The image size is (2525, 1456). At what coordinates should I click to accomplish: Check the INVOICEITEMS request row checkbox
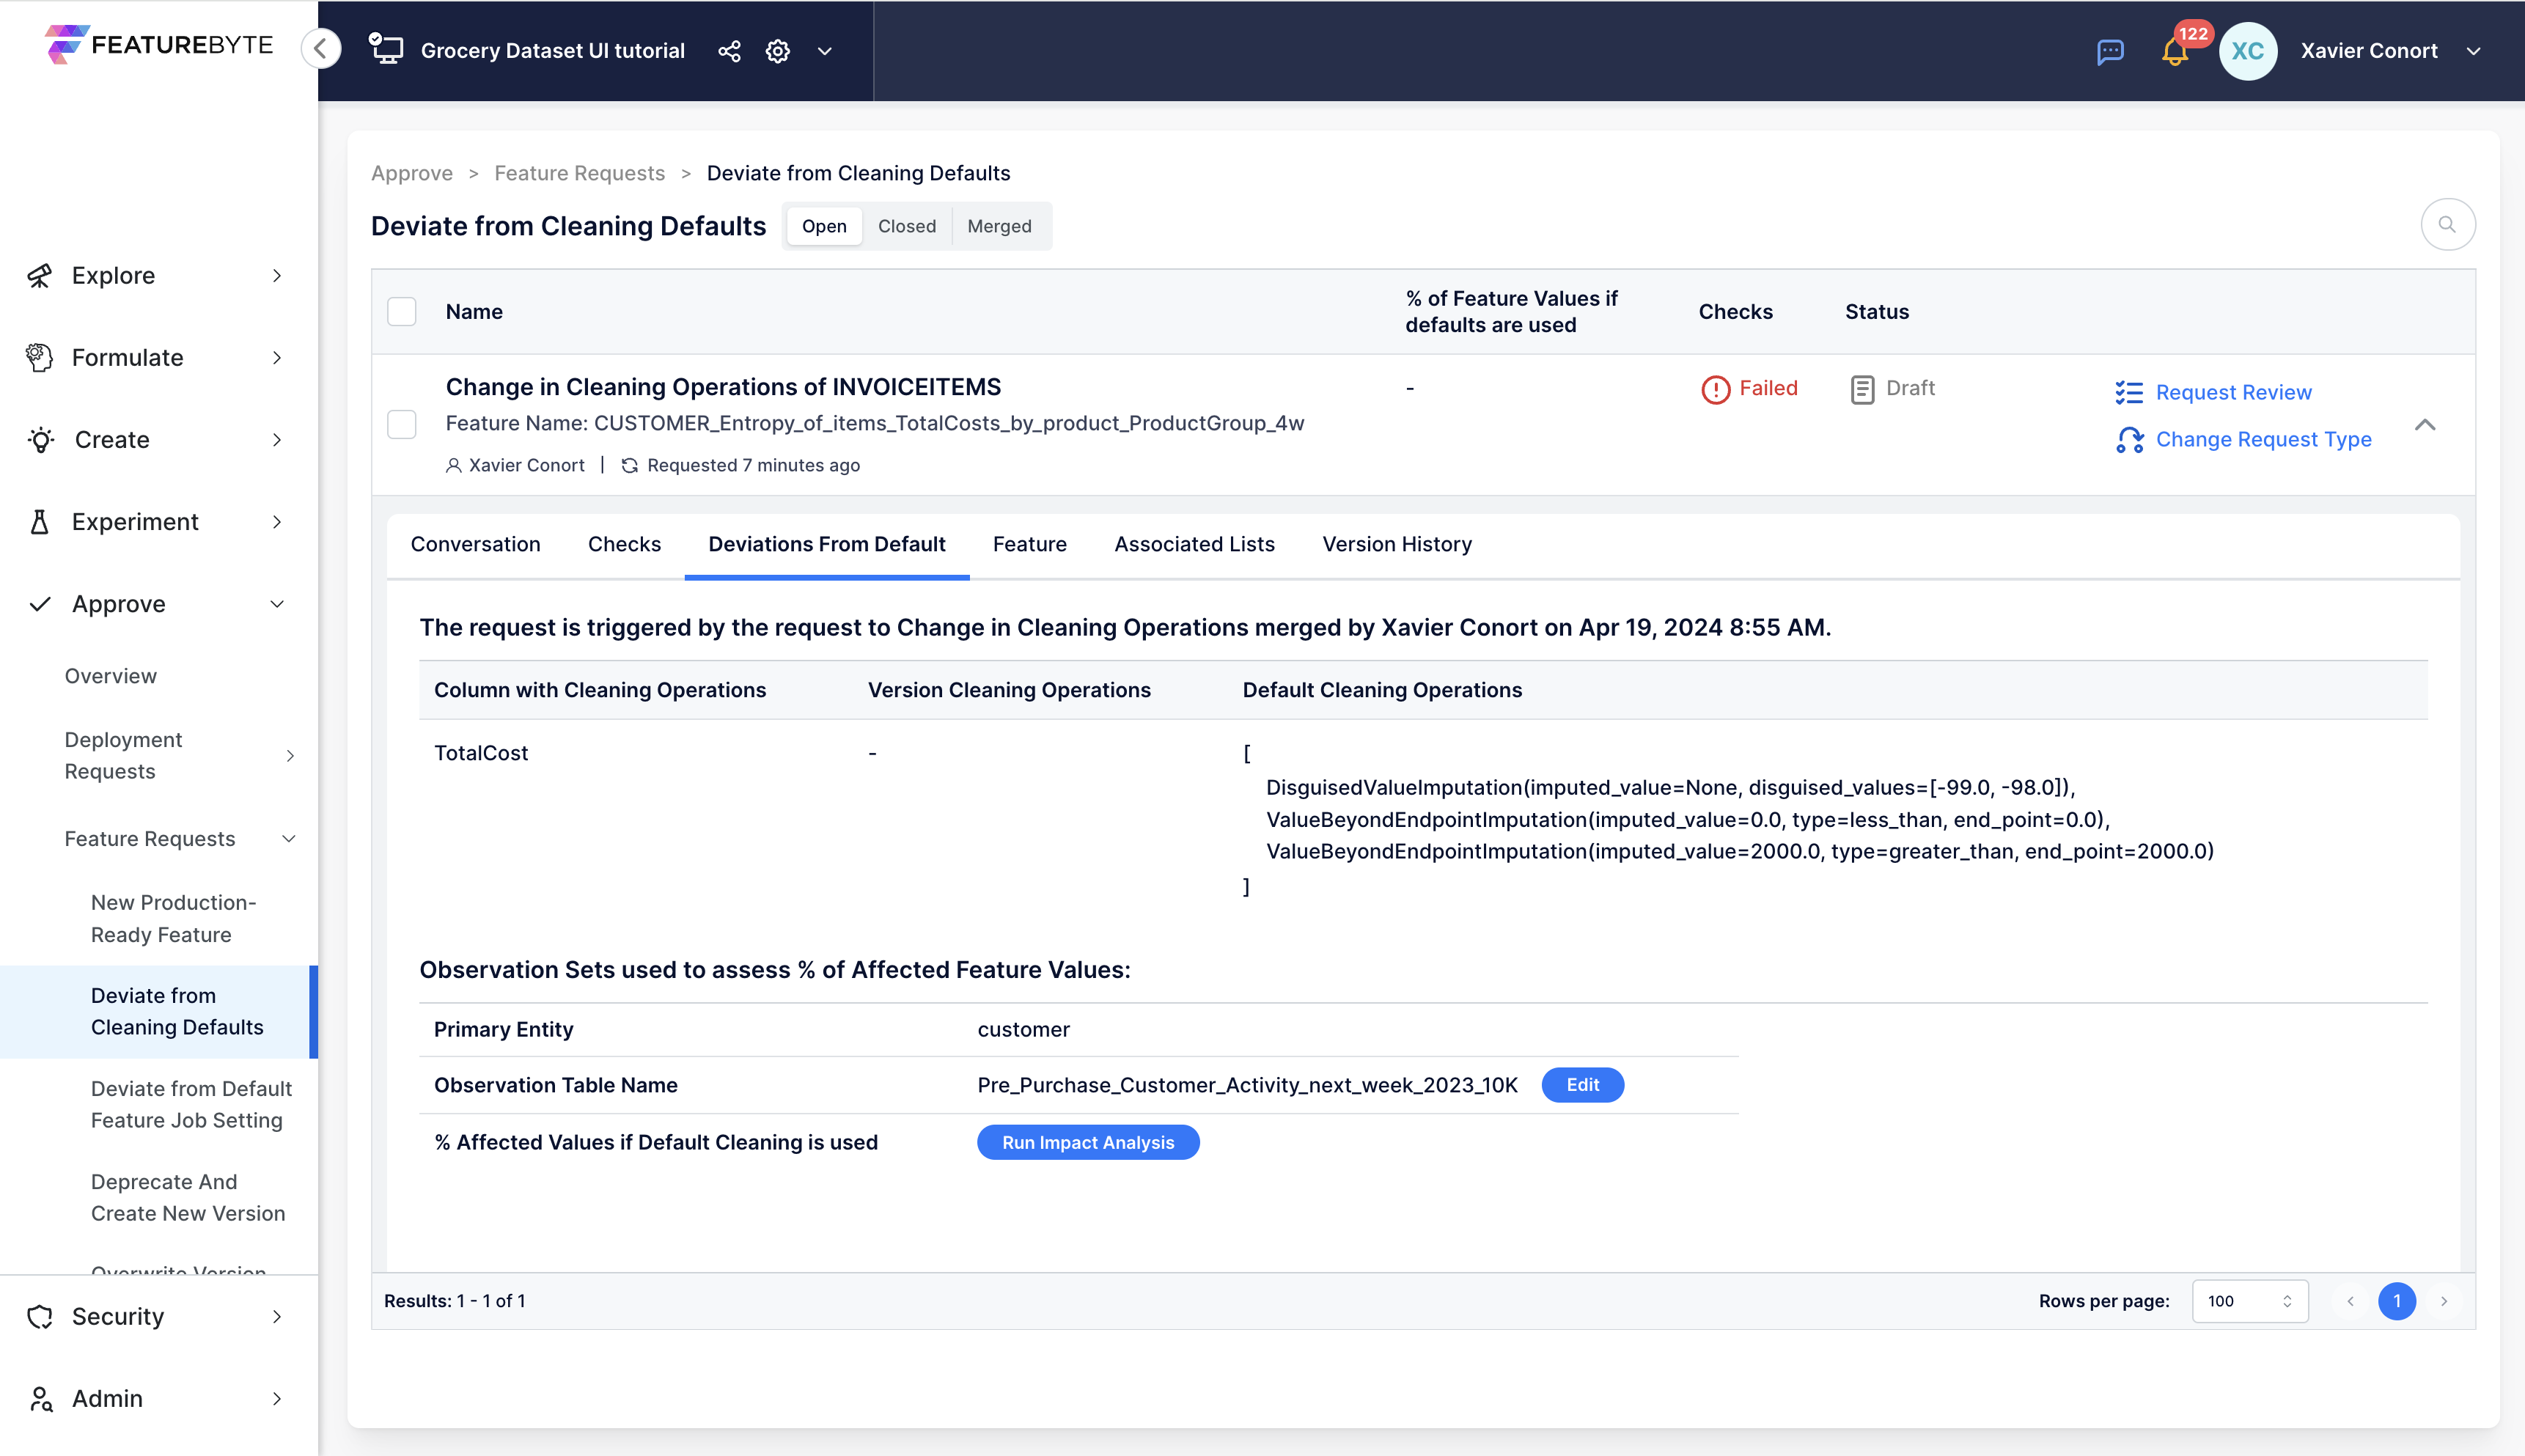[401, 424]
